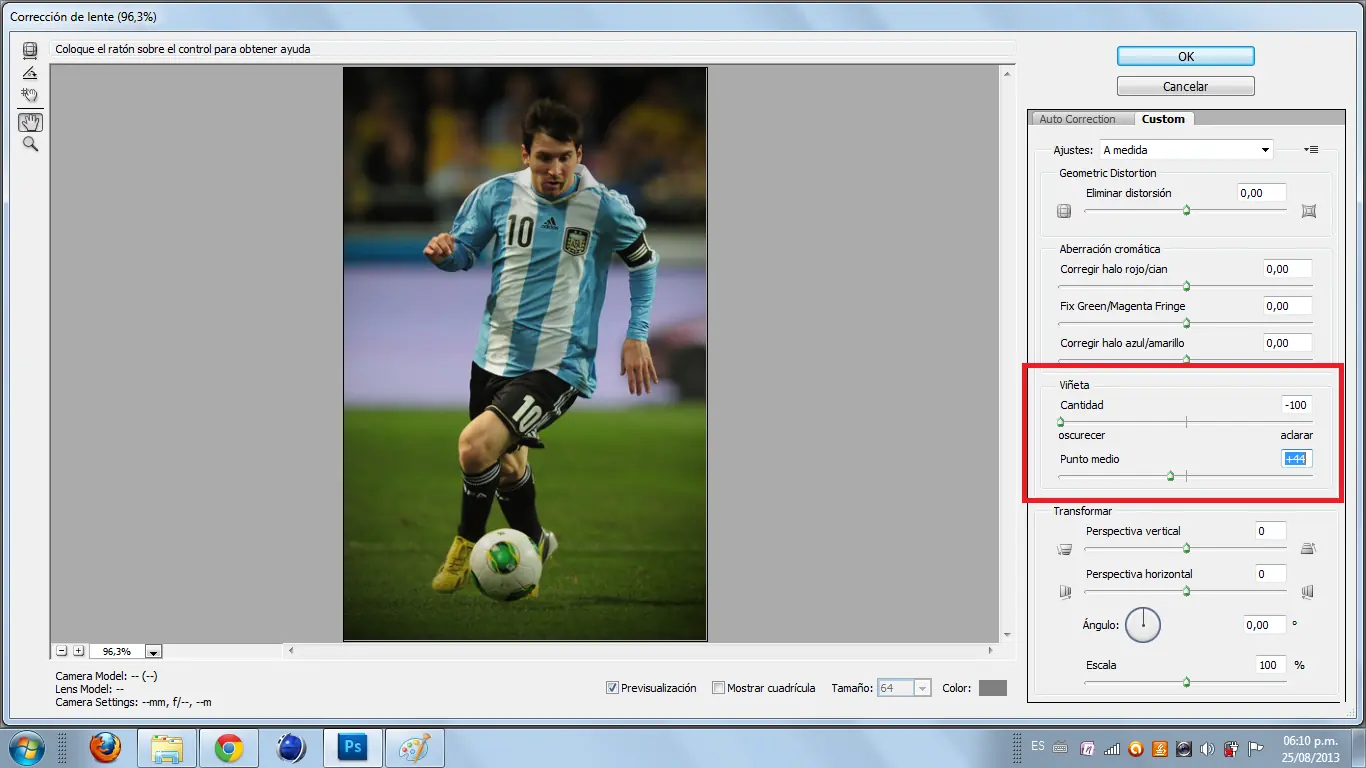The height and width of the screenshot is (768, 1366).
Task: Enable the Mostrar cuadrícula checkbox
Action: click(718, 688)
